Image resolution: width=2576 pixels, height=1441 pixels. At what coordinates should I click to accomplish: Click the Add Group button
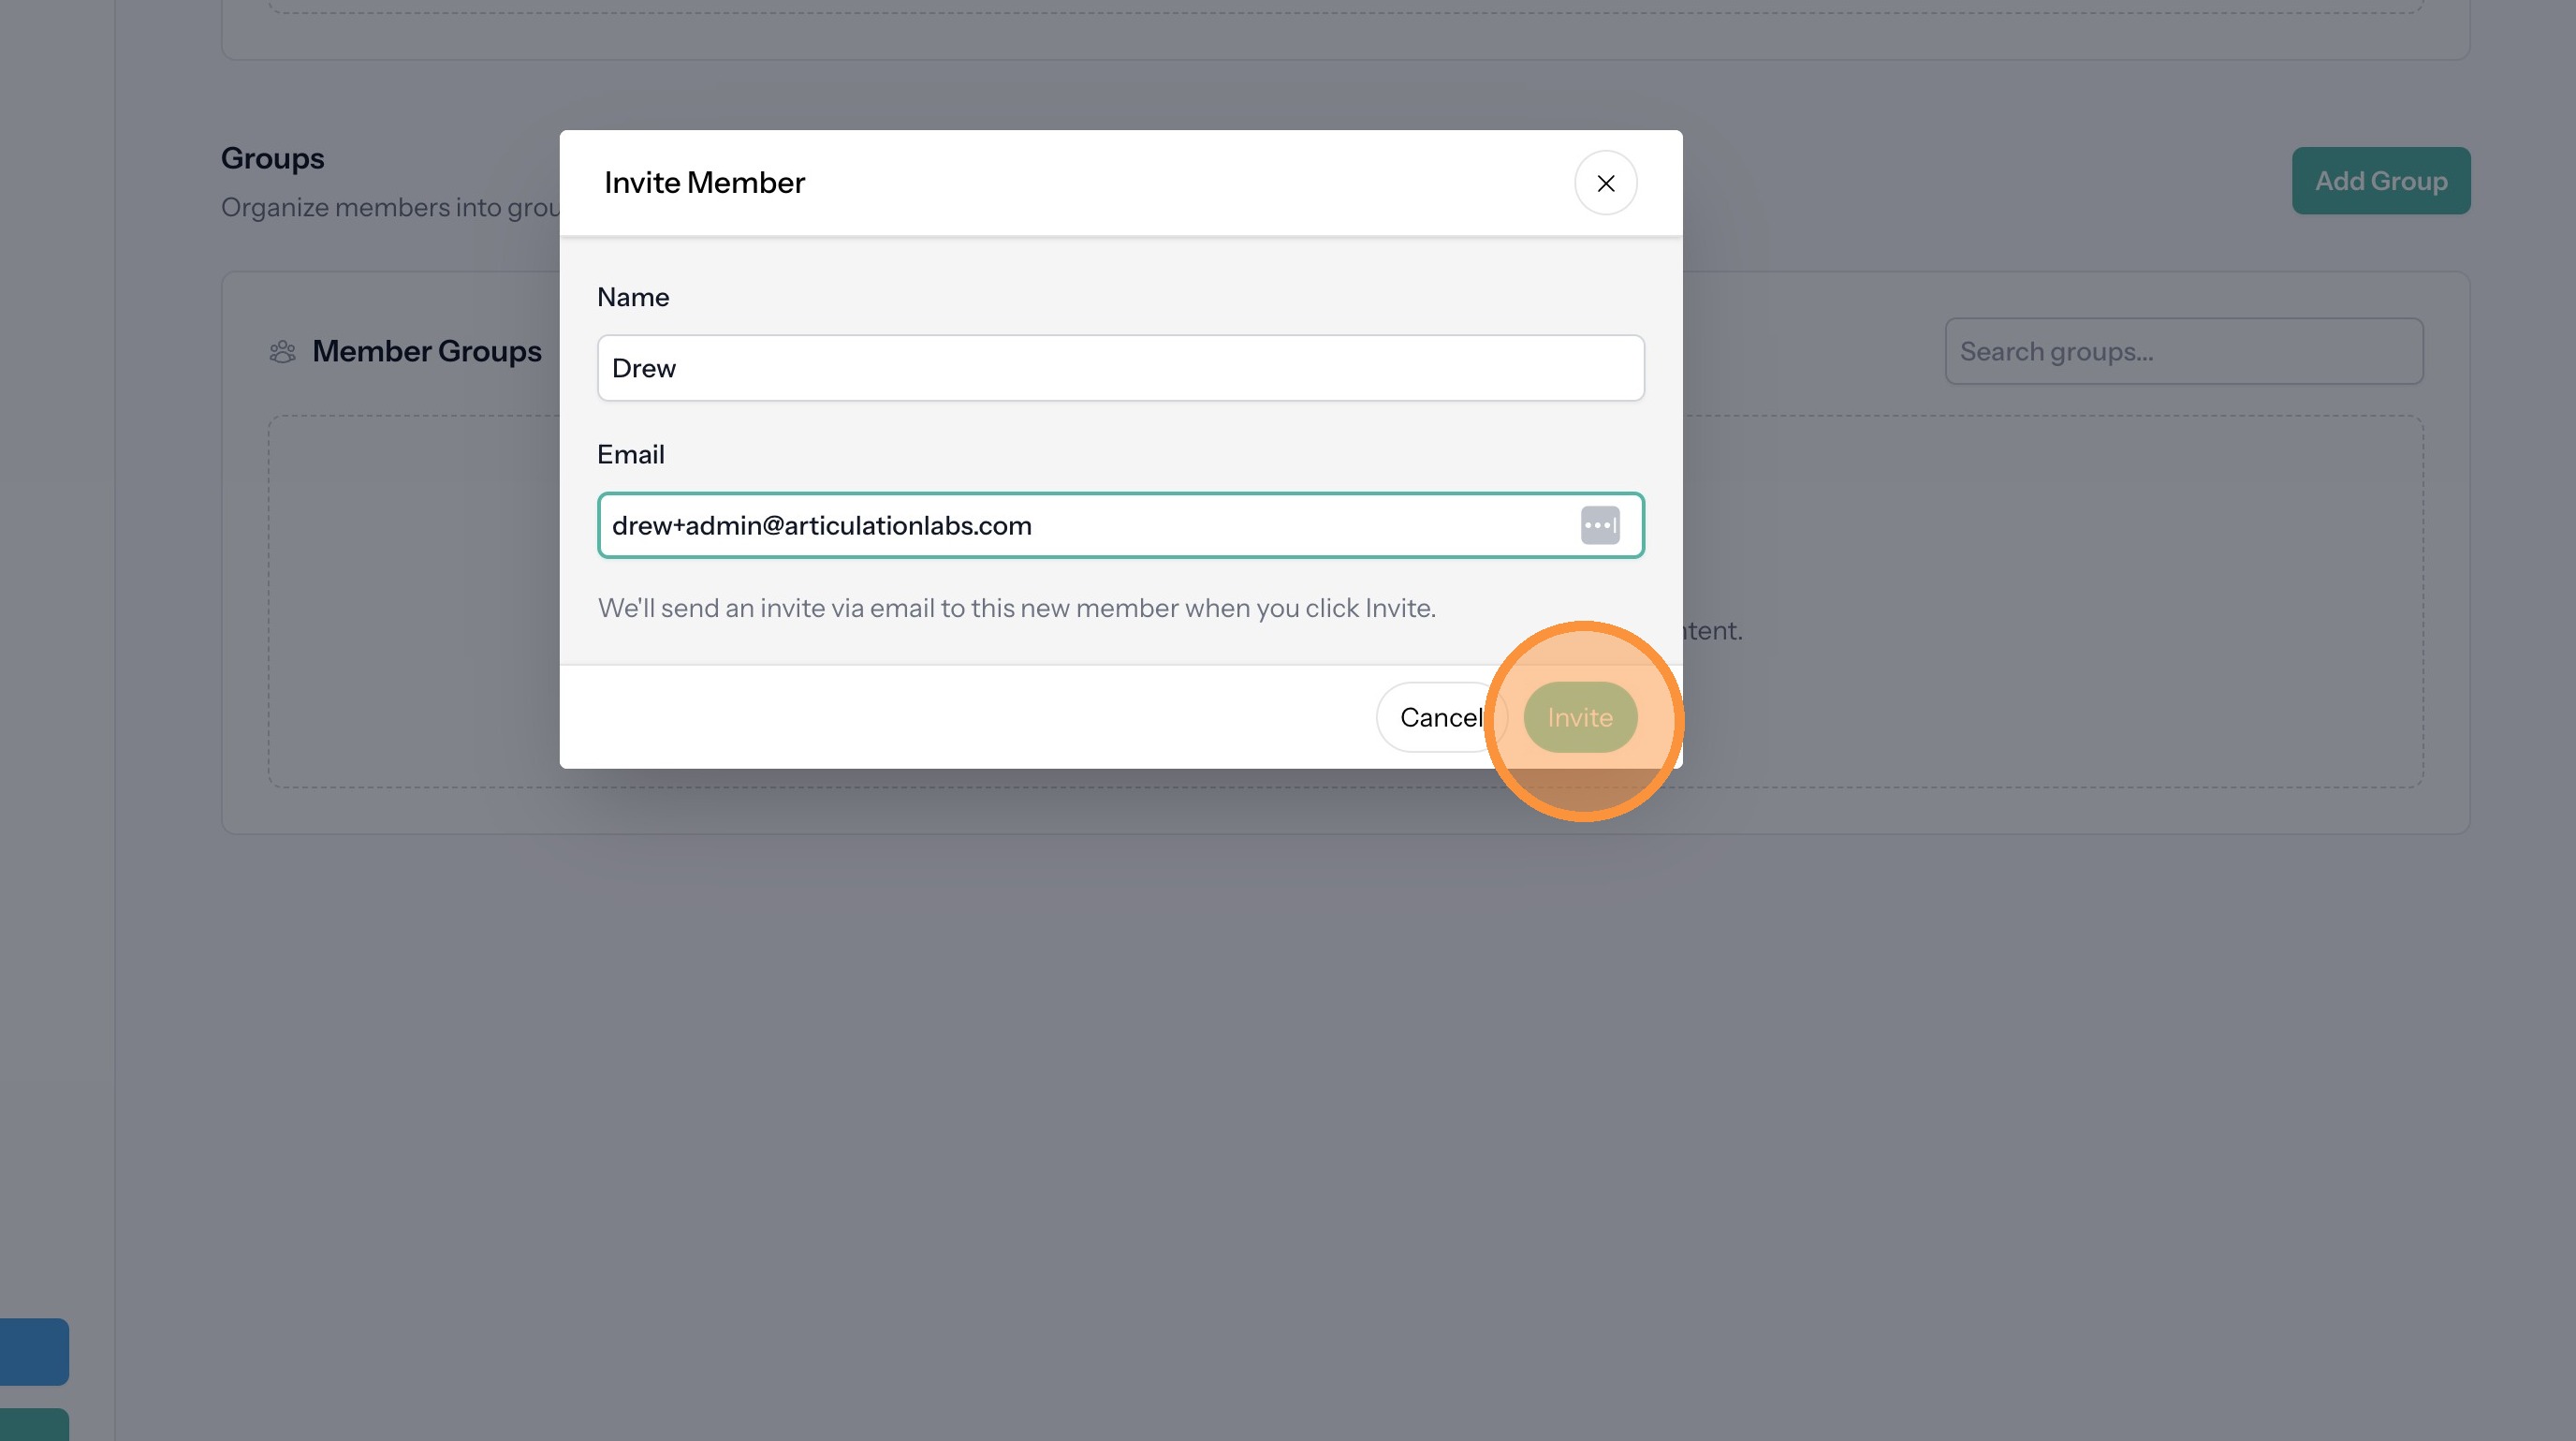click(2380, 181)
